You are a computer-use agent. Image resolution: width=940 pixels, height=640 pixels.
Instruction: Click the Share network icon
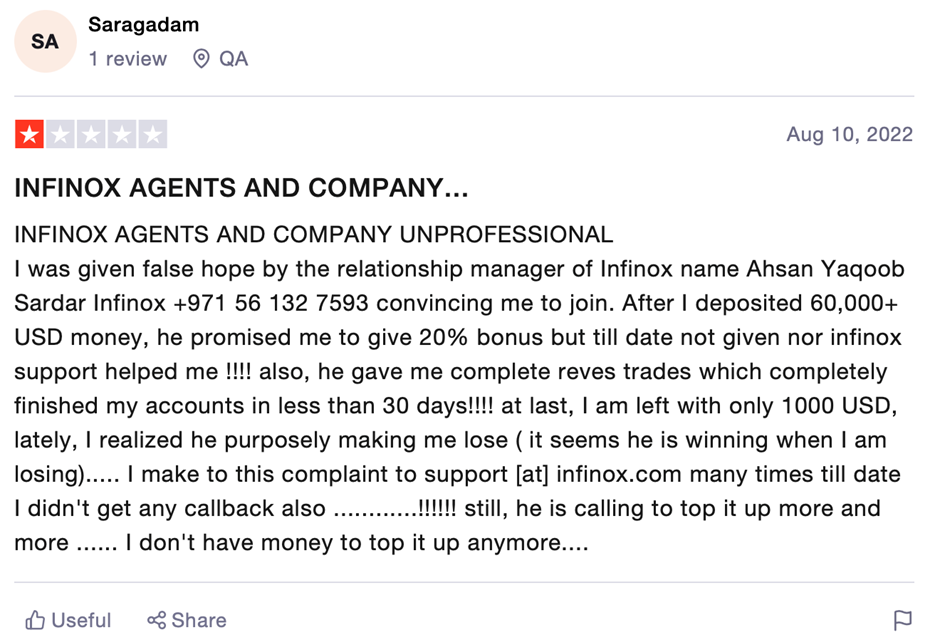pyautogui.click(x=156, y=620)
